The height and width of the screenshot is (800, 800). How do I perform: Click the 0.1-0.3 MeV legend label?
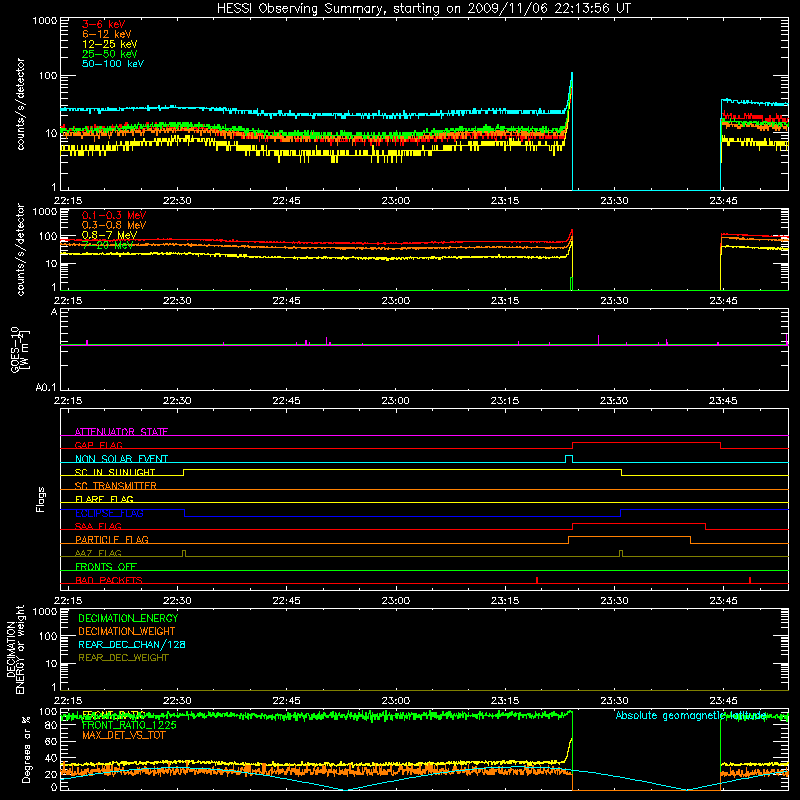(x=114, y=215)
